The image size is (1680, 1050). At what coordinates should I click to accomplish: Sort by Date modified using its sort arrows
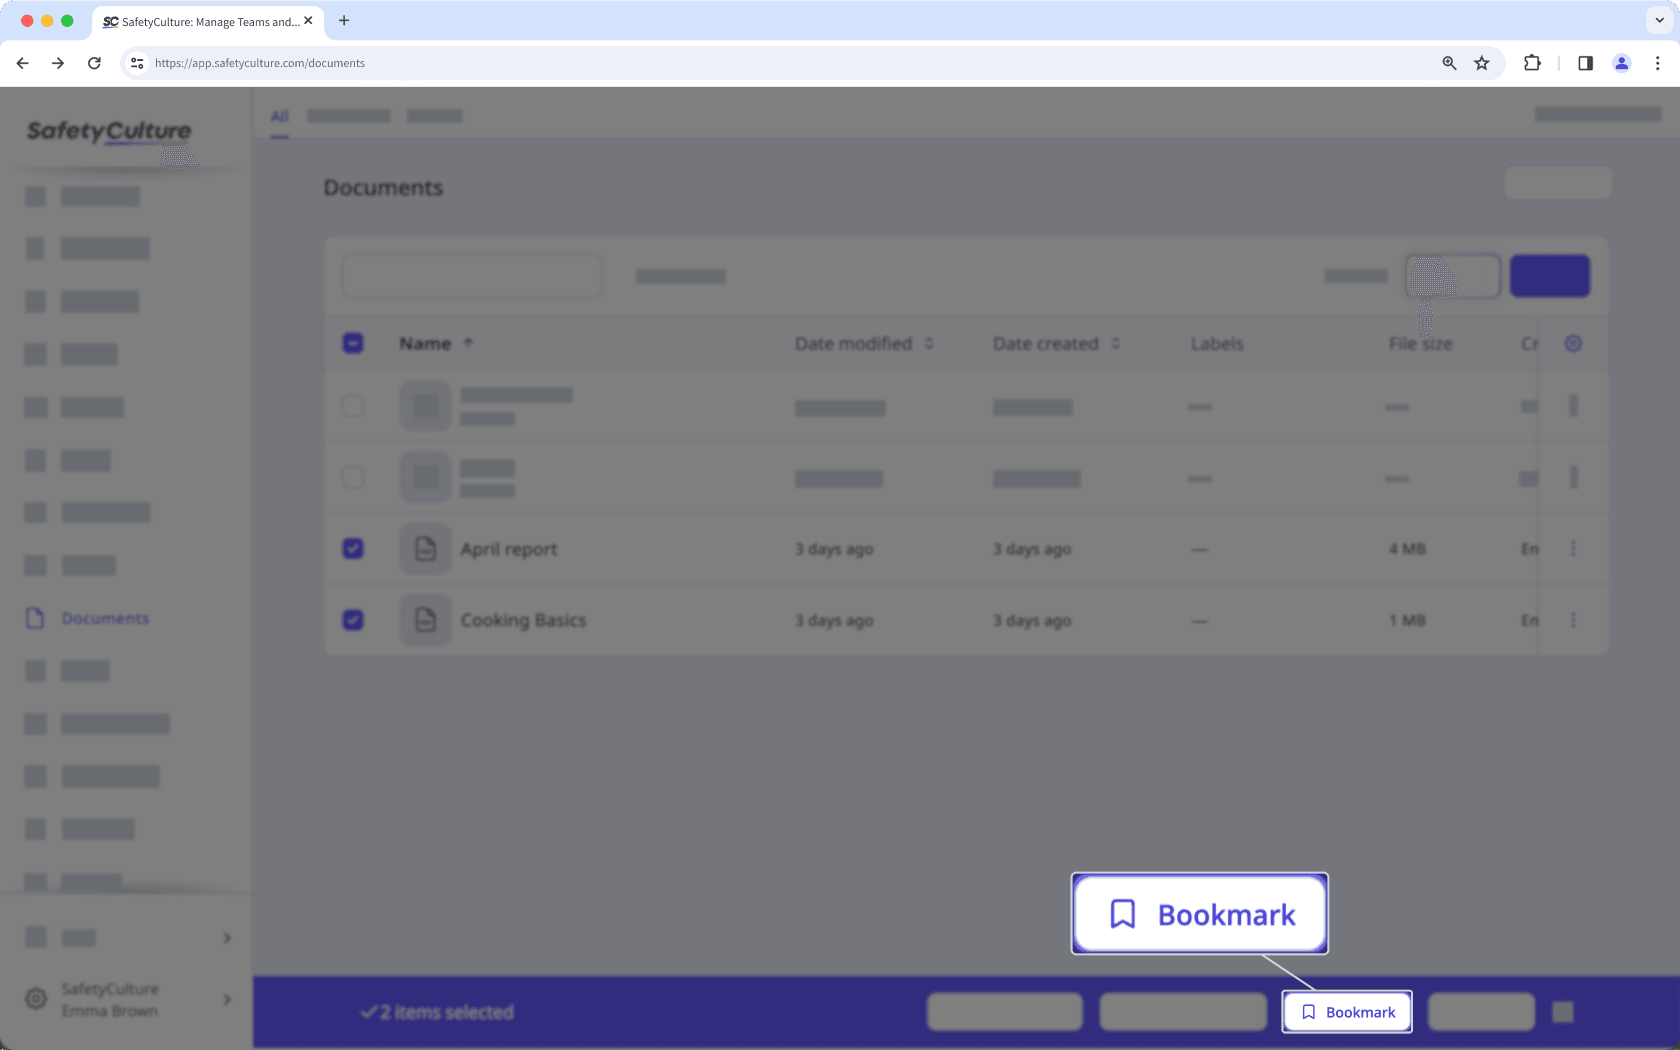coord(929,343)
